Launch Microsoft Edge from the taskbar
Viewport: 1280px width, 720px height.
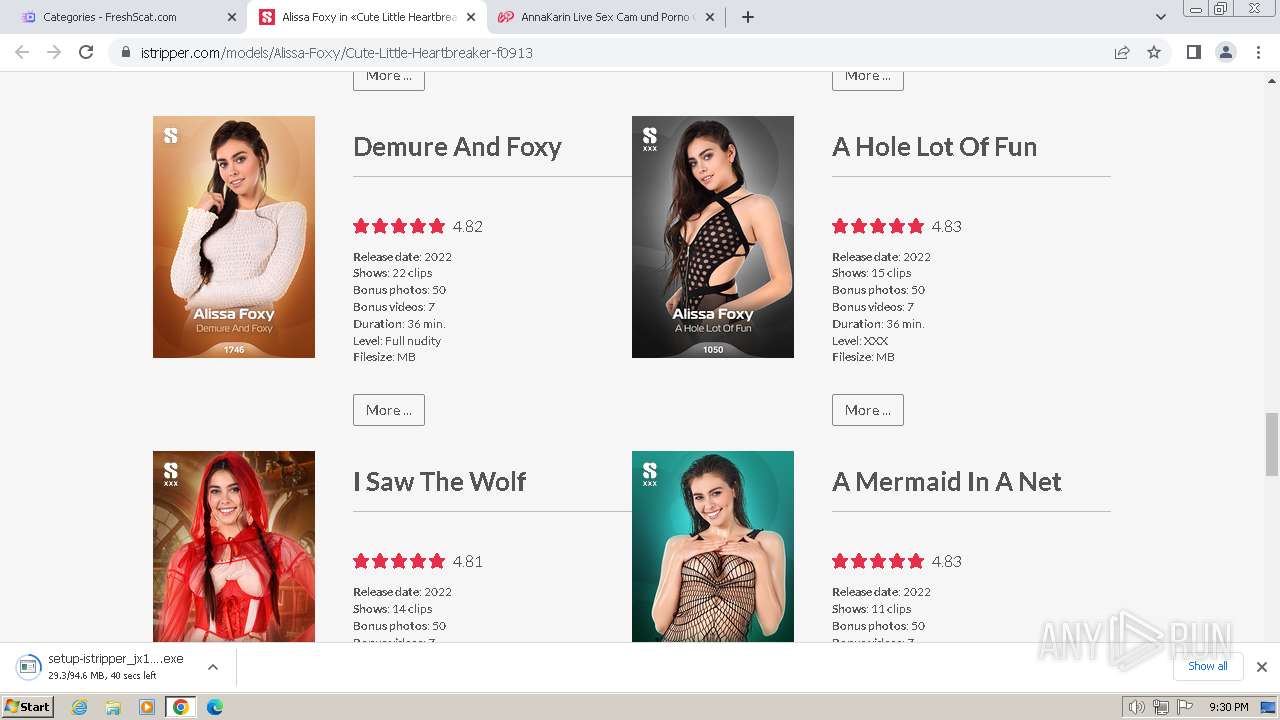pyautogui.click(x=214, y=707)
